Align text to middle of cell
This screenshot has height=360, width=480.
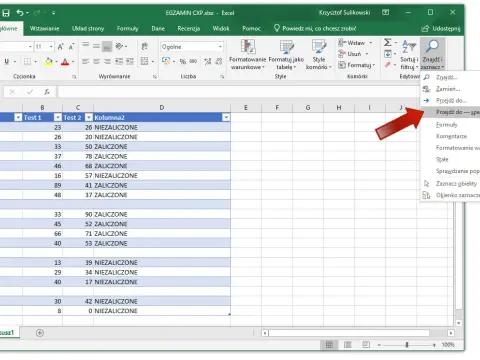coord(96,46)
